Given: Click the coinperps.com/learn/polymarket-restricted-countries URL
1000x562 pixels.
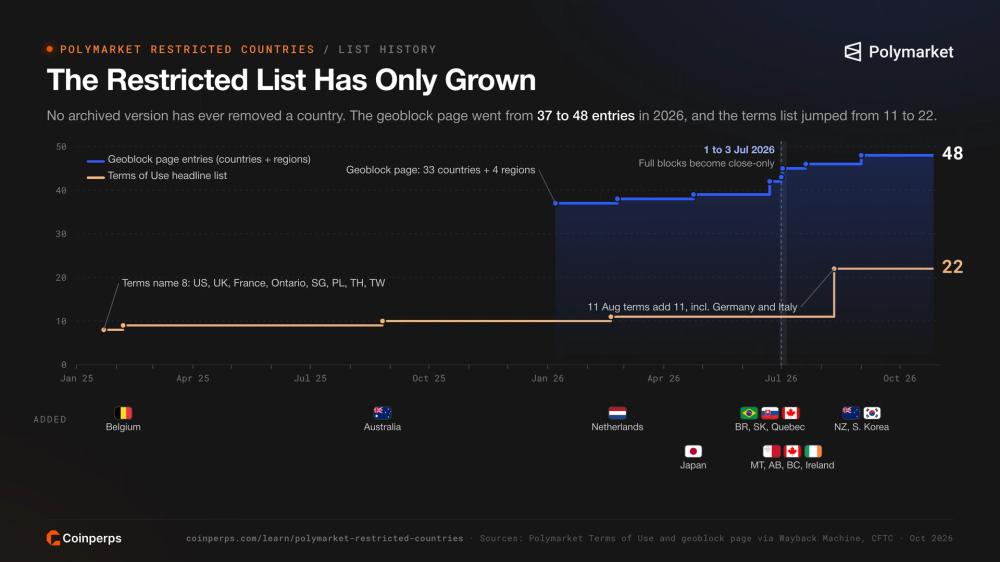Looking at the screenshot, I should click(325, 538).
